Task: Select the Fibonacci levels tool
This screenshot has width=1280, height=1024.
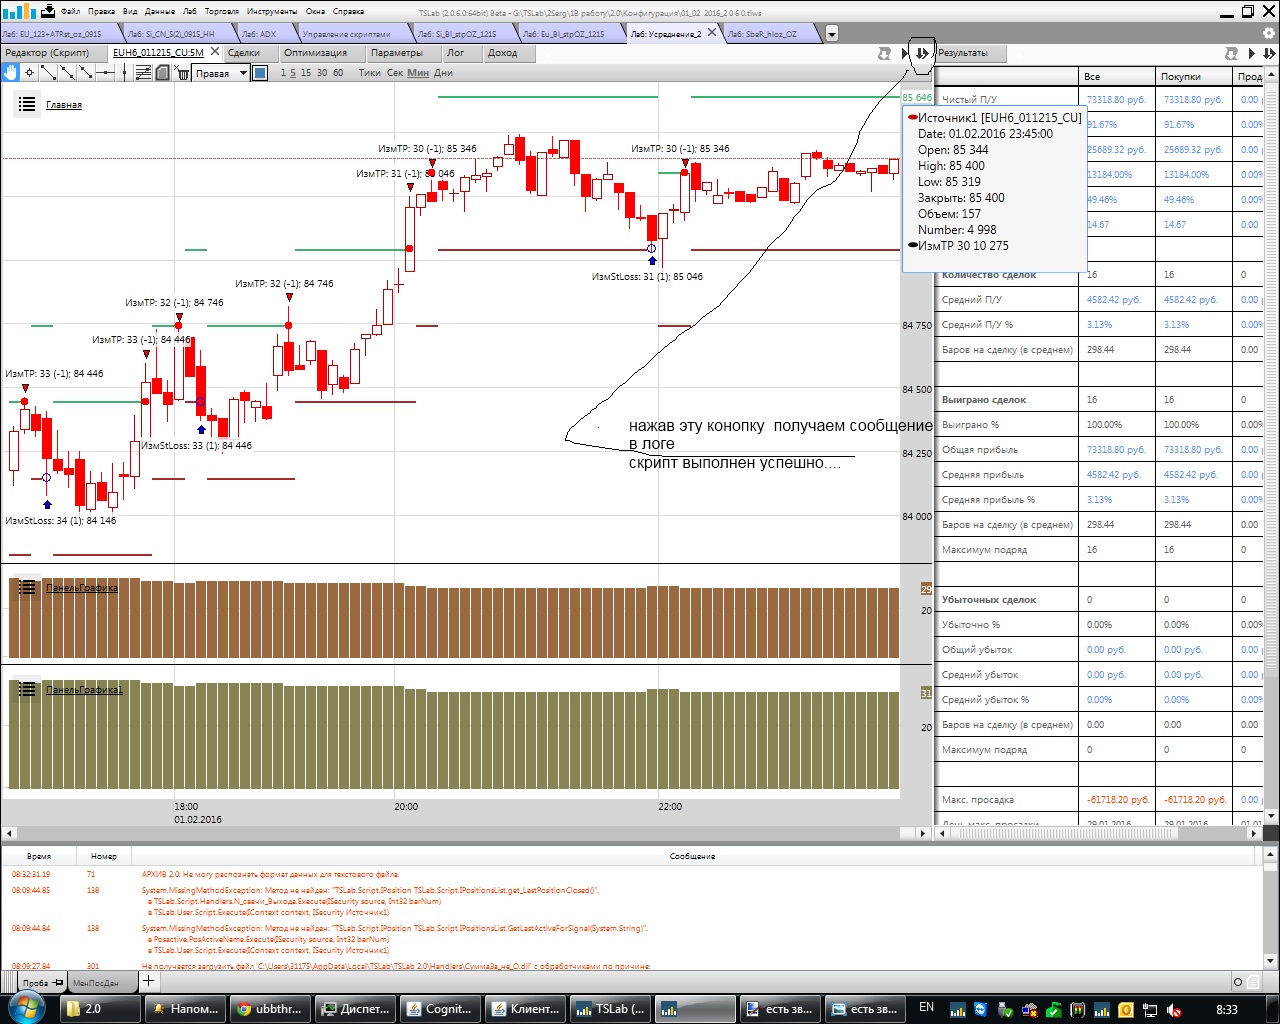Action: (144, 72)
